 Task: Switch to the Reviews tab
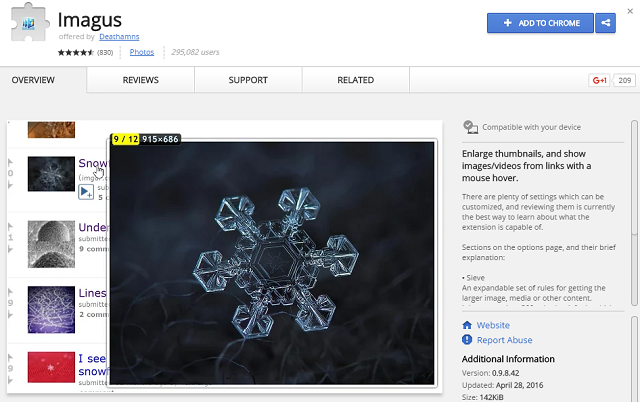click(140, 80)
